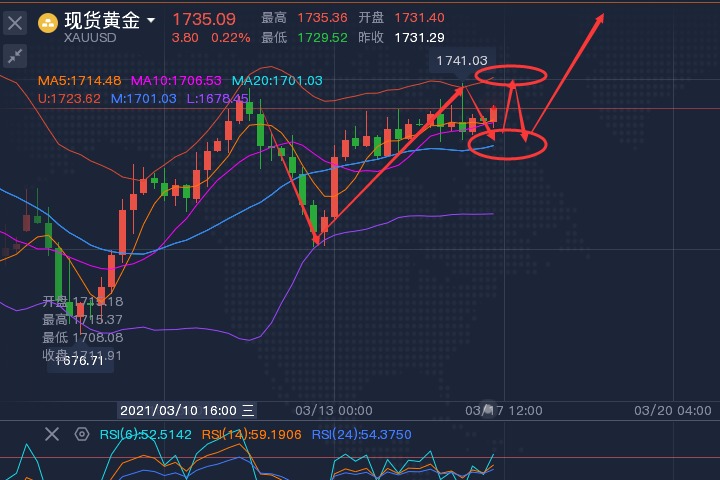Viewport: 720px width, 480px height.
Task: Open the 现货黄金 symbol dropdown arrow
Action: coord(151,21)
